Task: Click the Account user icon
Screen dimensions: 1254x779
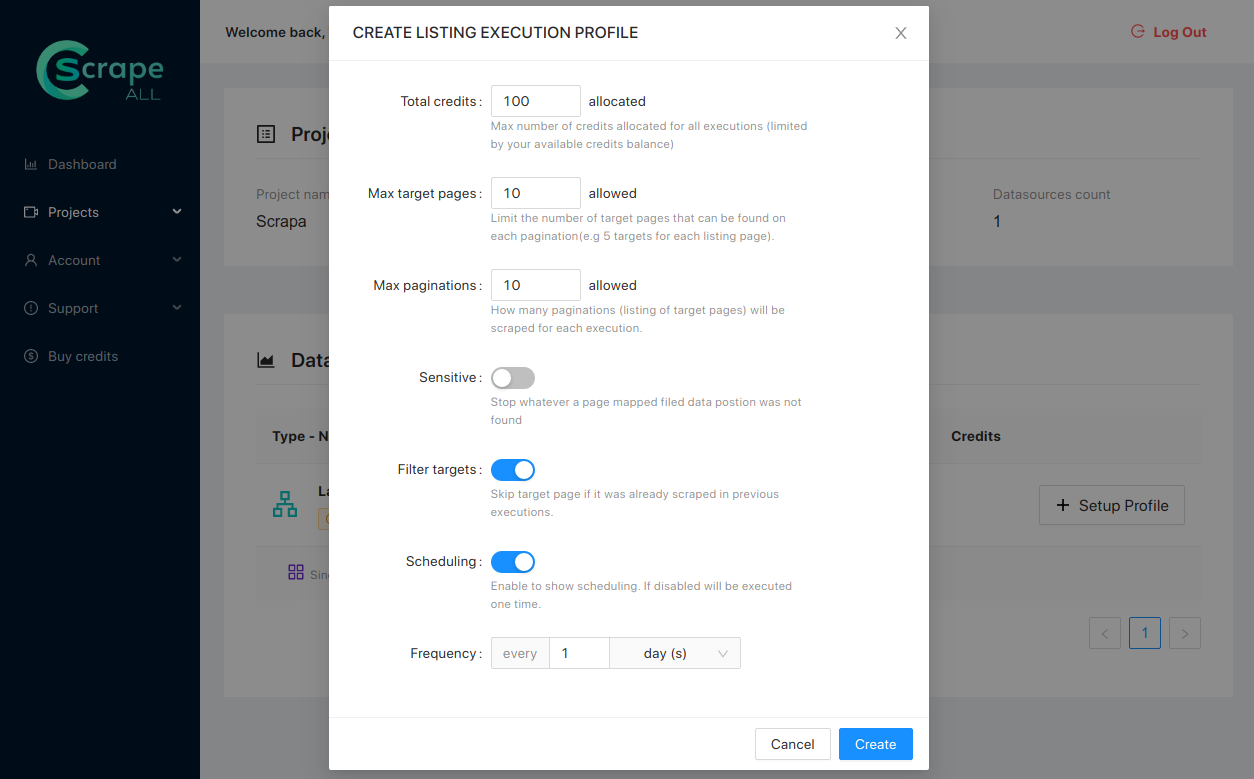Action: (31, 260)
